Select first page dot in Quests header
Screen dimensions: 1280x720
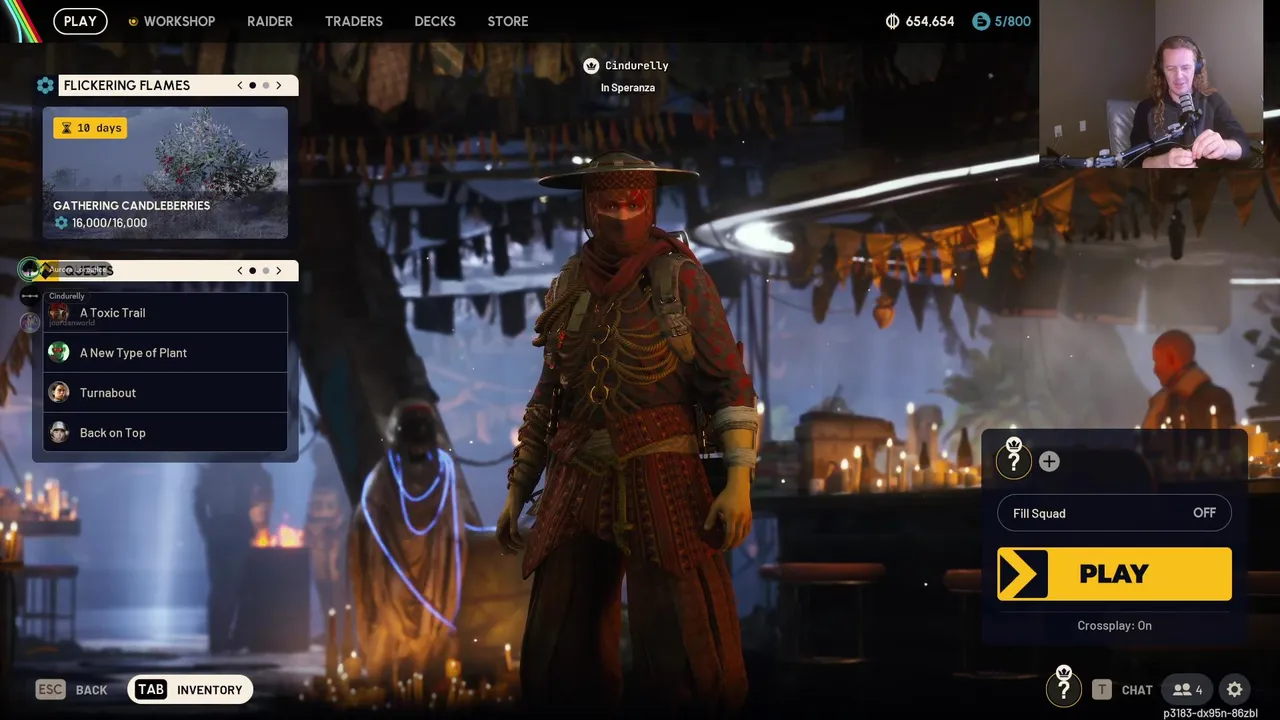click(253, 270)
